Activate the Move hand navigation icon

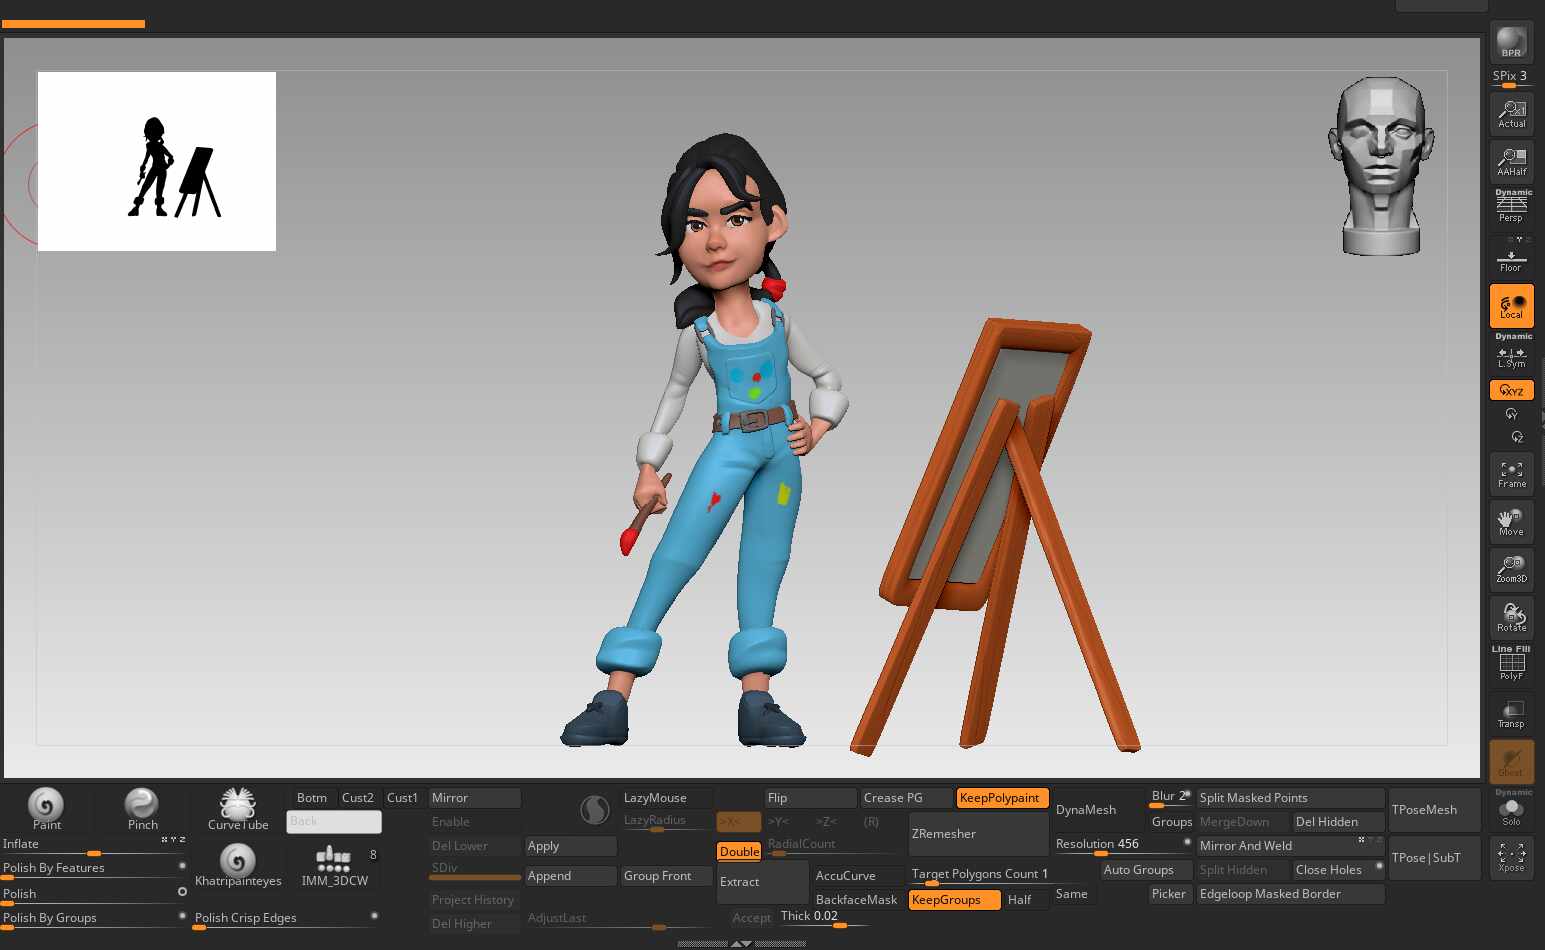coord(1511,521)
